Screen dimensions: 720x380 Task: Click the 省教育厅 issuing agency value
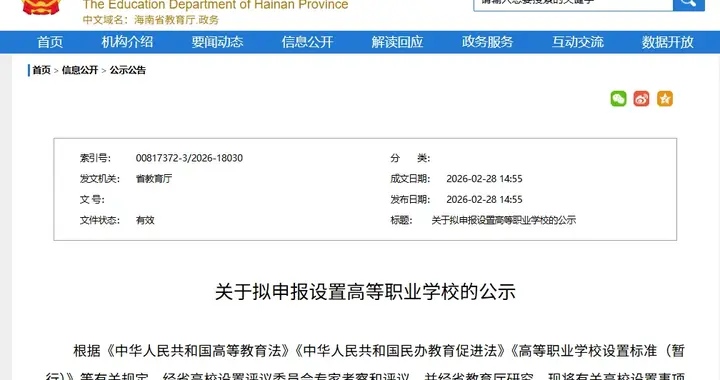[154, 179]
